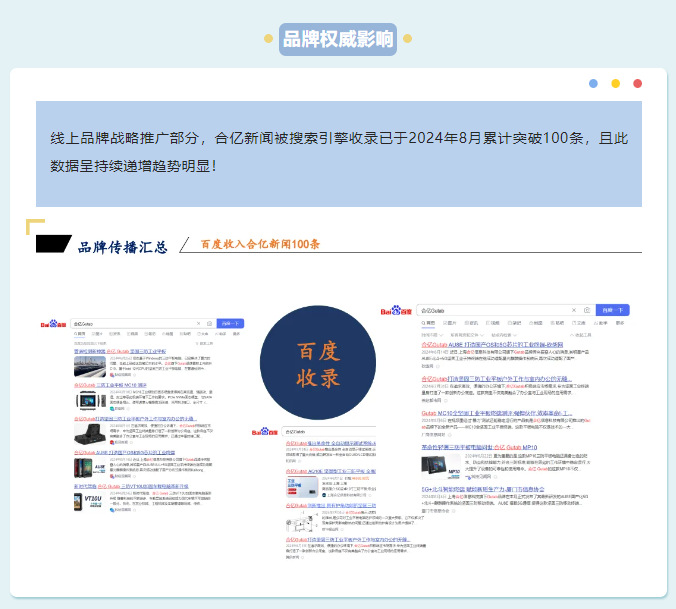Open 合亿 Gutab MP10 result link in right screenshot

(479, 447)
